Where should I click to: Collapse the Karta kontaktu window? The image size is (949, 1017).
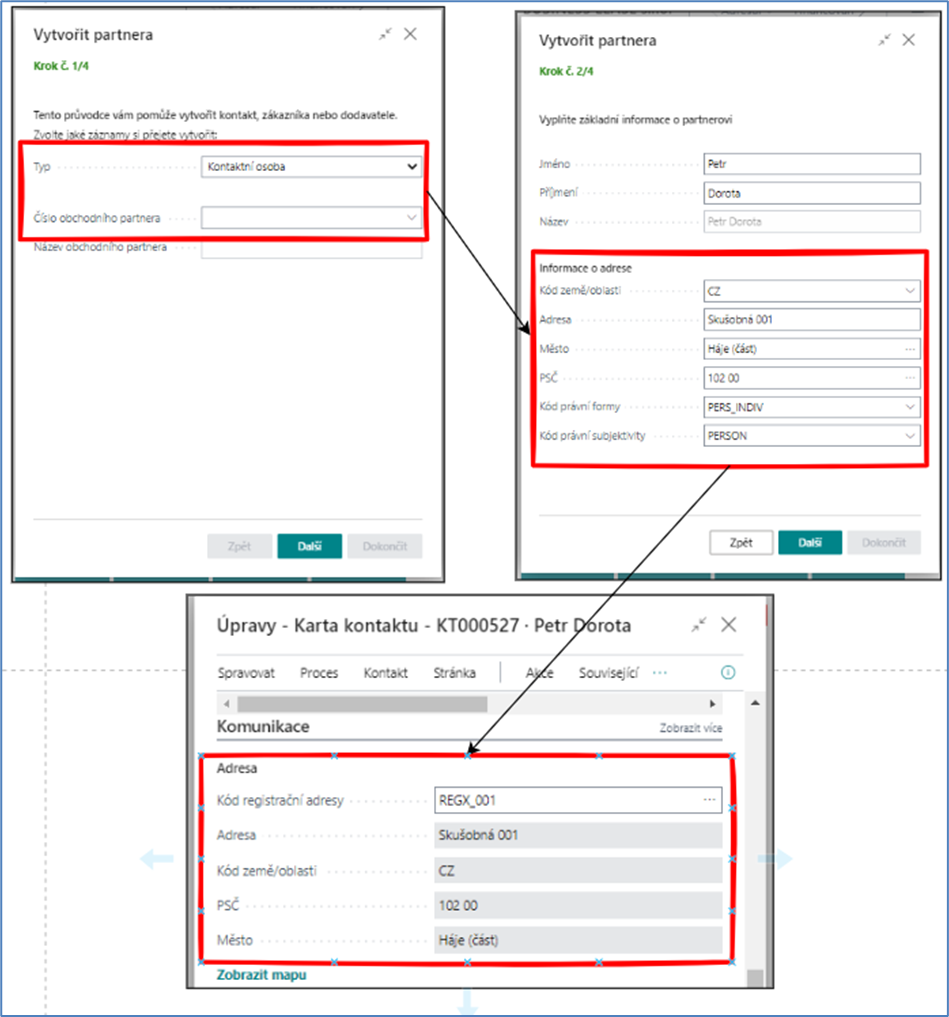tap(698, 625)
